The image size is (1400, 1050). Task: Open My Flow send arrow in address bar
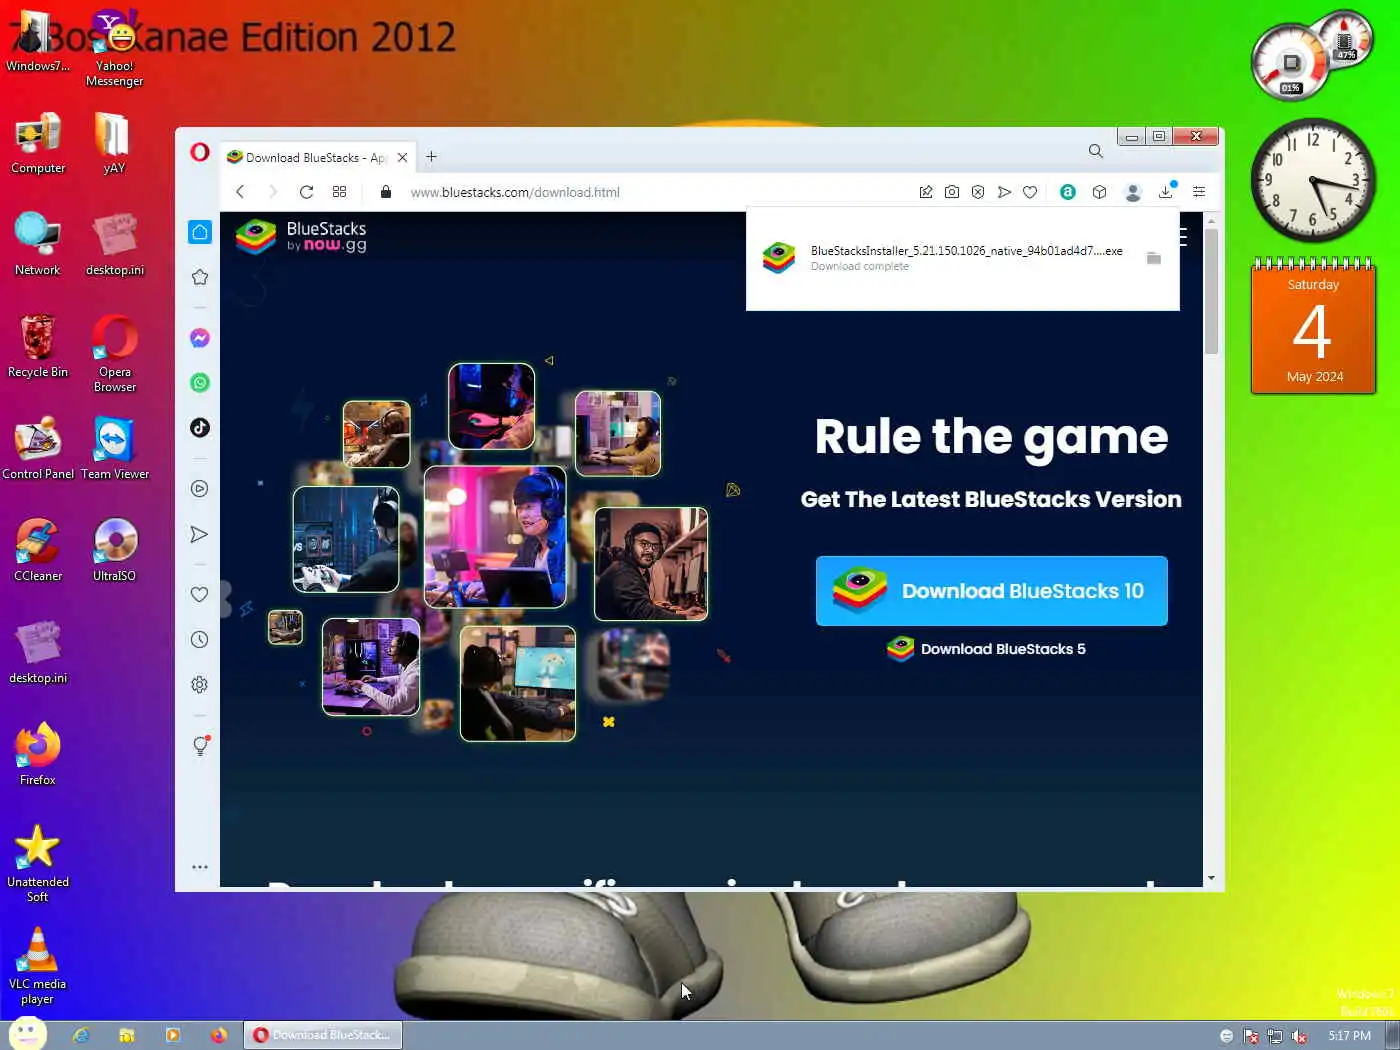[1004, 192]
